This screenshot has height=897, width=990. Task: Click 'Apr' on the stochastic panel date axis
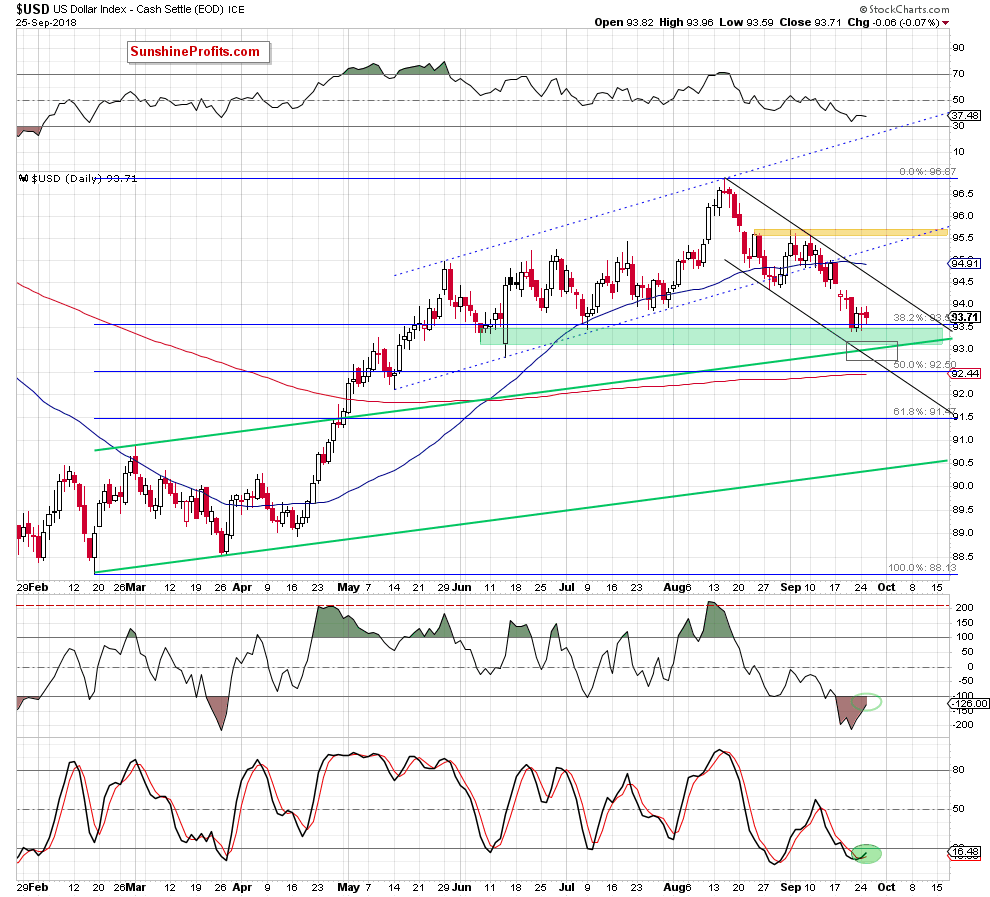[x=242, y=887]
